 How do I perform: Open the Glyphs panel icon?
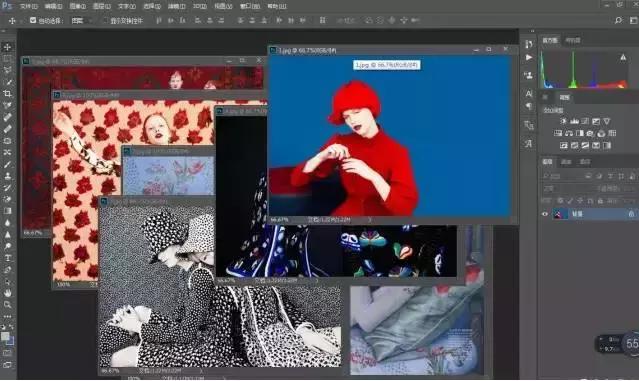coord(529,143)
